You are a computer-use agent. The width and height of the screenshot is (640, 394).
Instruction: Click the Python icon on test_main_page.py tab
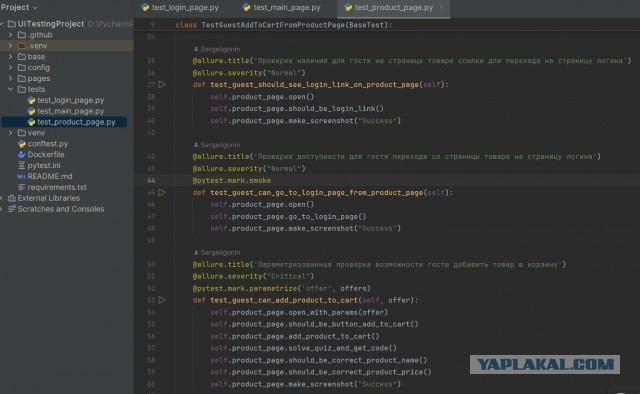[247, 7]
